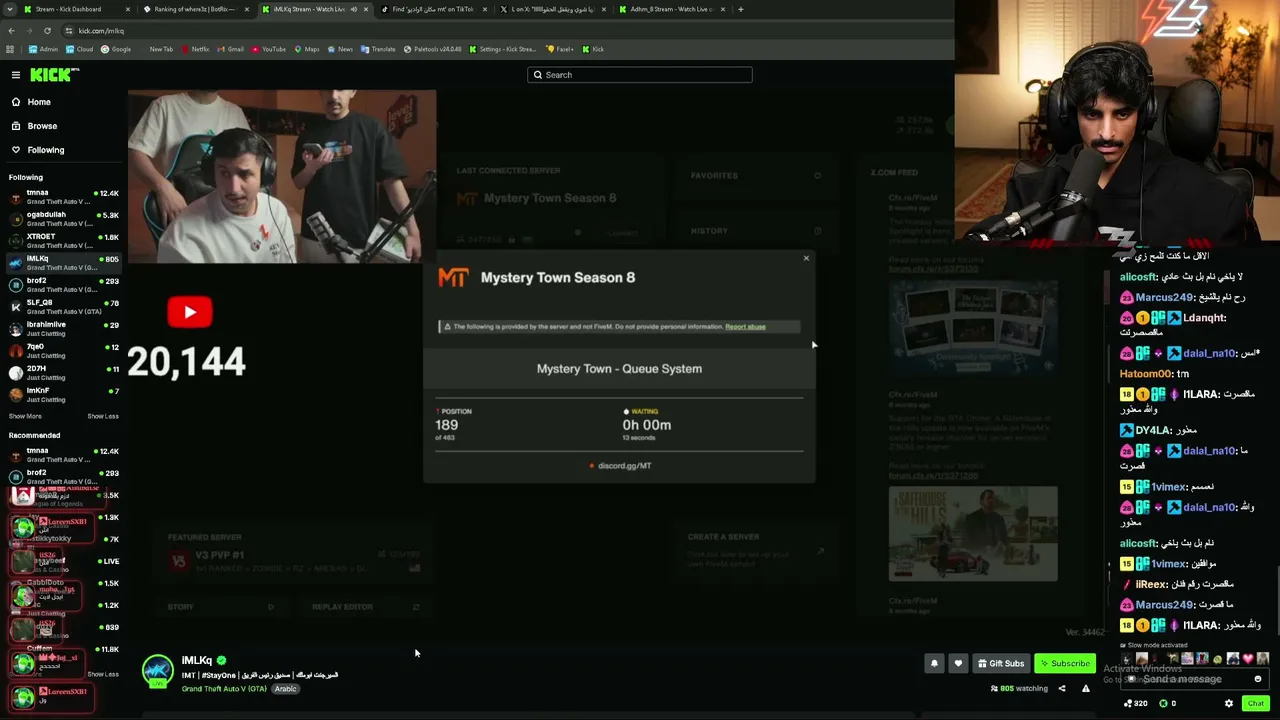Insert the pink heart emote
The image size is (1280, 720).
coord(1248,659)
